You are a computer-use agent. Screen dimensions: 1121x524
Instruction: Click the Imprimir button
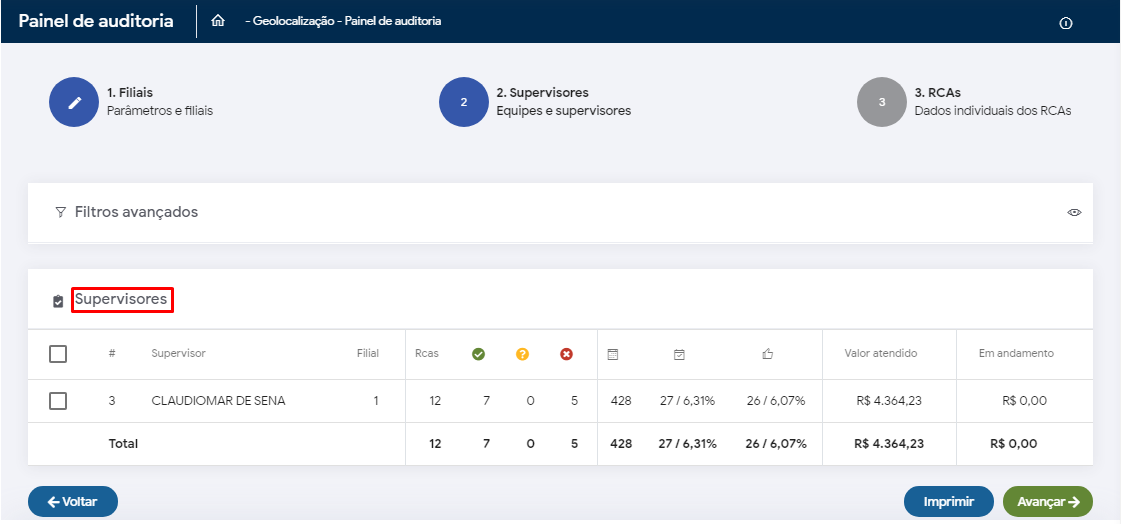tap(948, 501)
